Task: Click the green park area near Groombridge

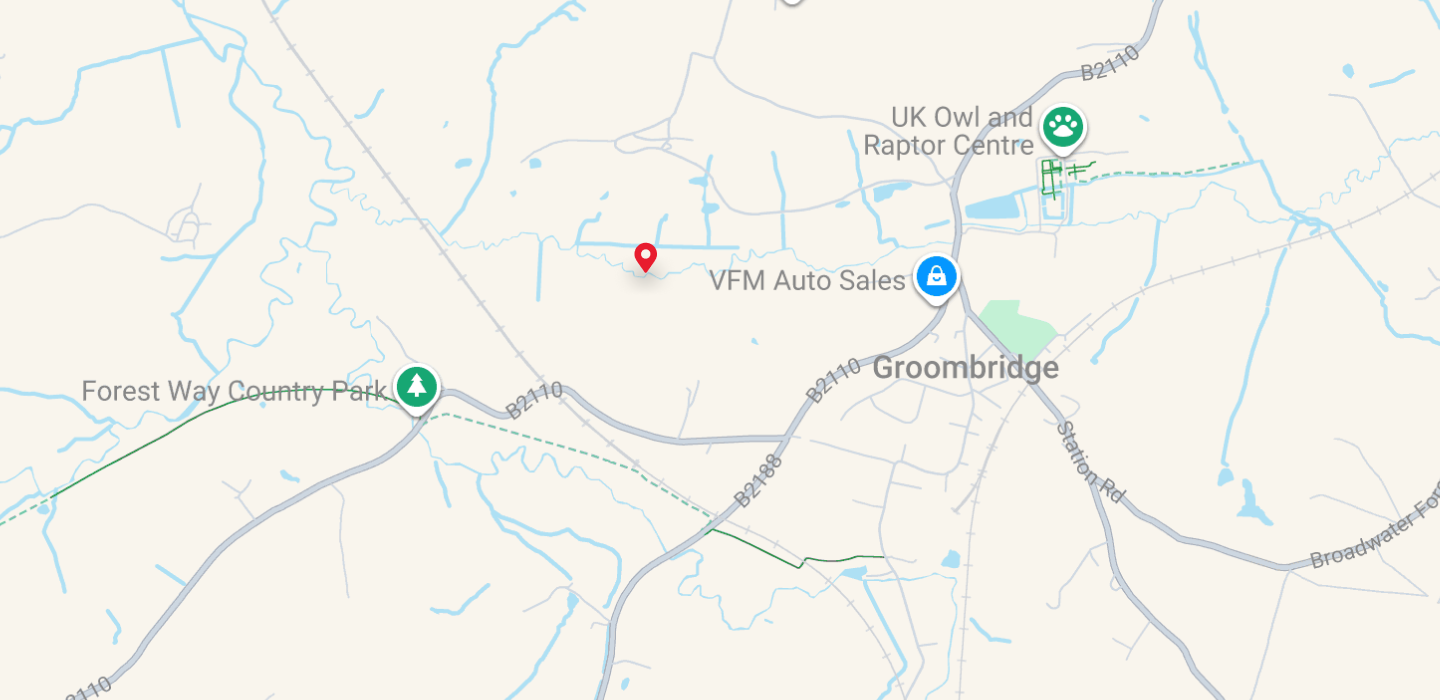Action: [1017, 327]
